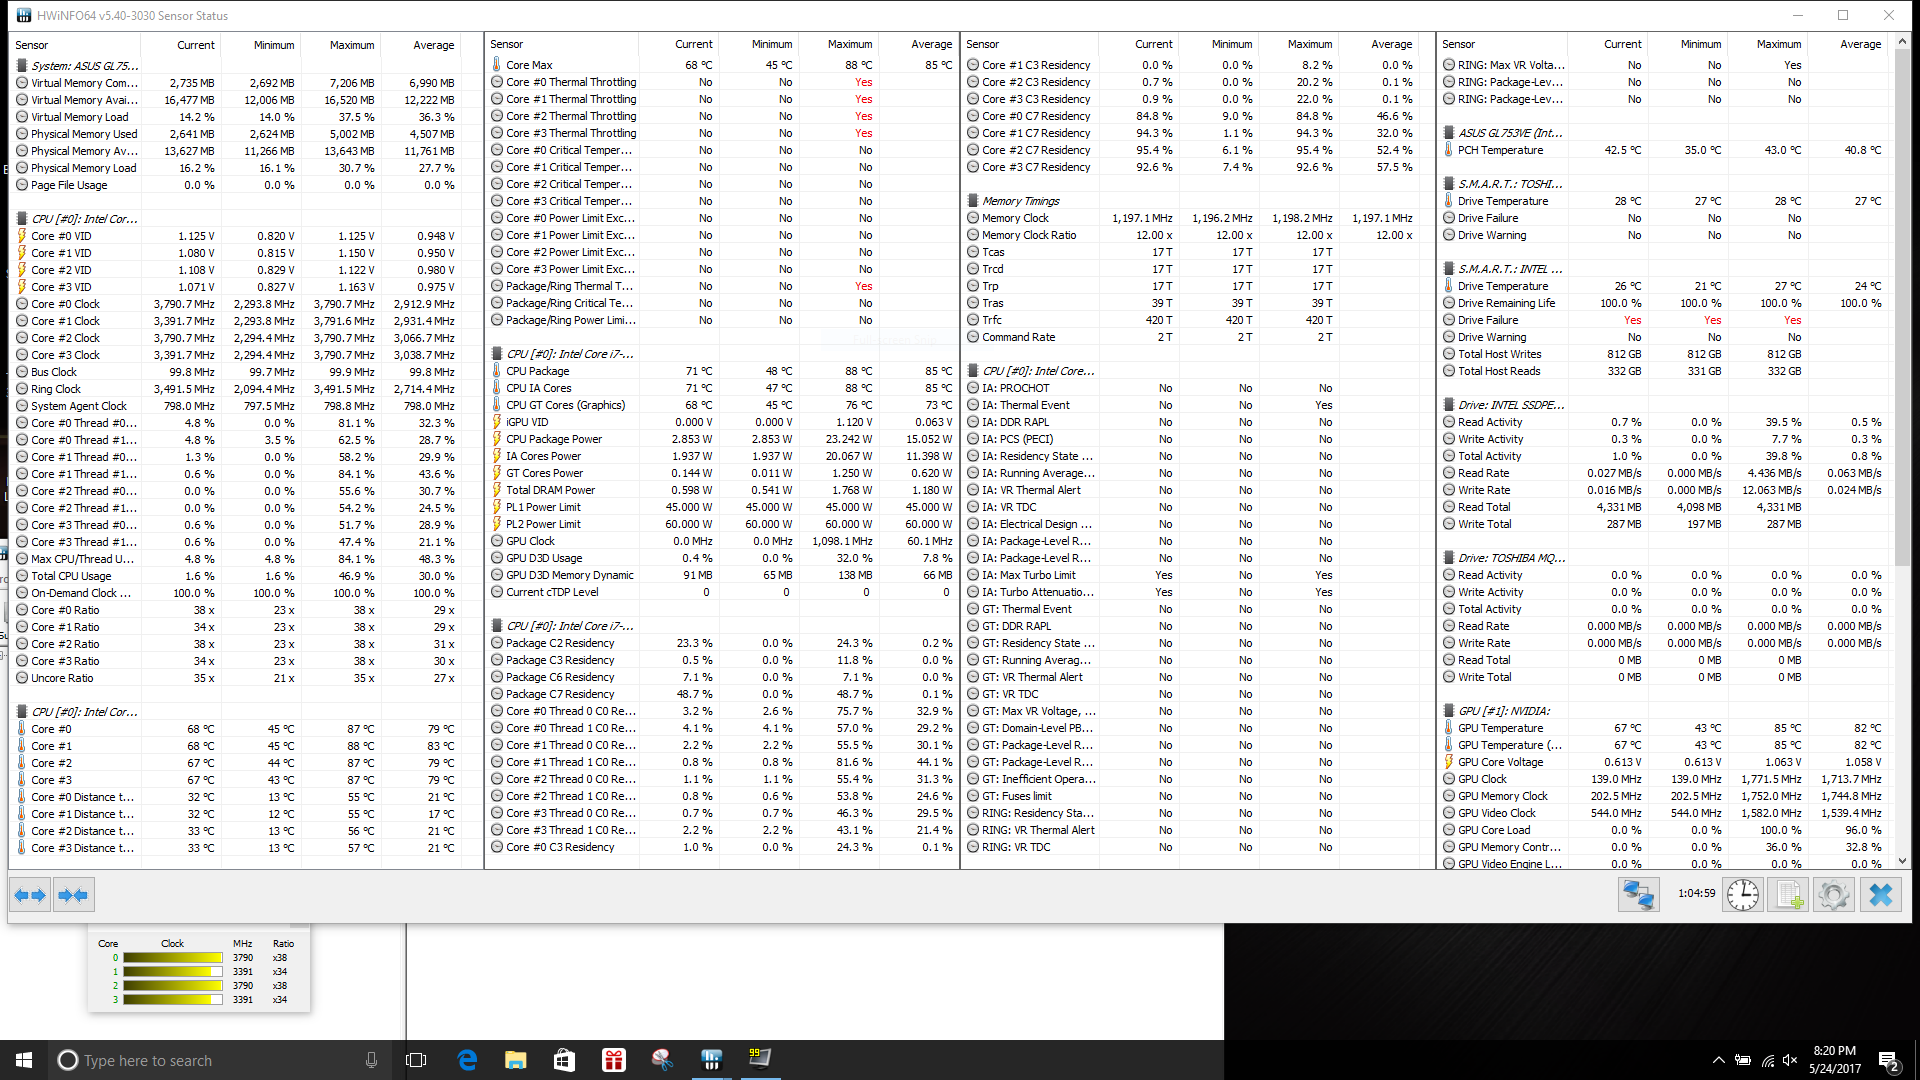Click the Type here to search box
Image resolution: width=1920 pixels, height=1080 pixels.
tap(148, 1060)
